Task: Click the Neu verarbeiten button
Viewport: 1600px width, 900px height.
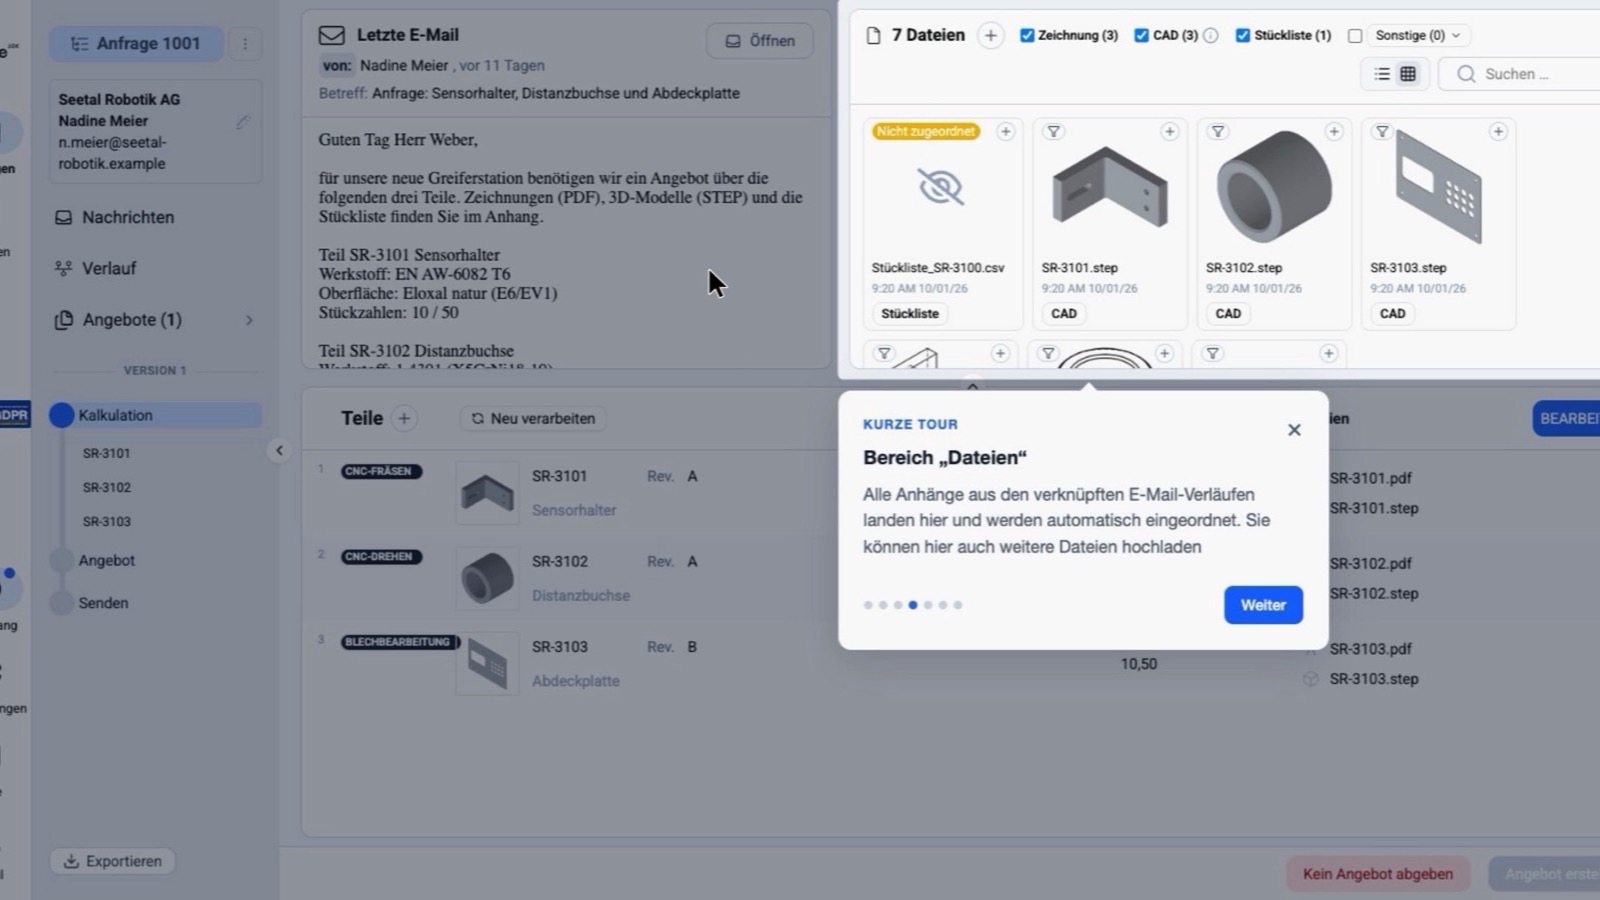Action: click(x=533, y=418)
